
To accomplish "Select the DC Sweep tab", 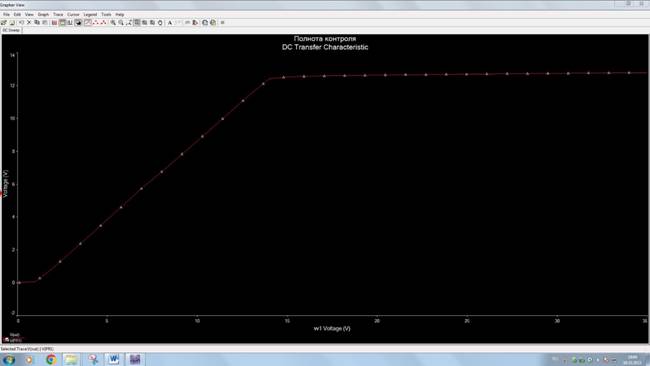I will click(x=11, y=30).
